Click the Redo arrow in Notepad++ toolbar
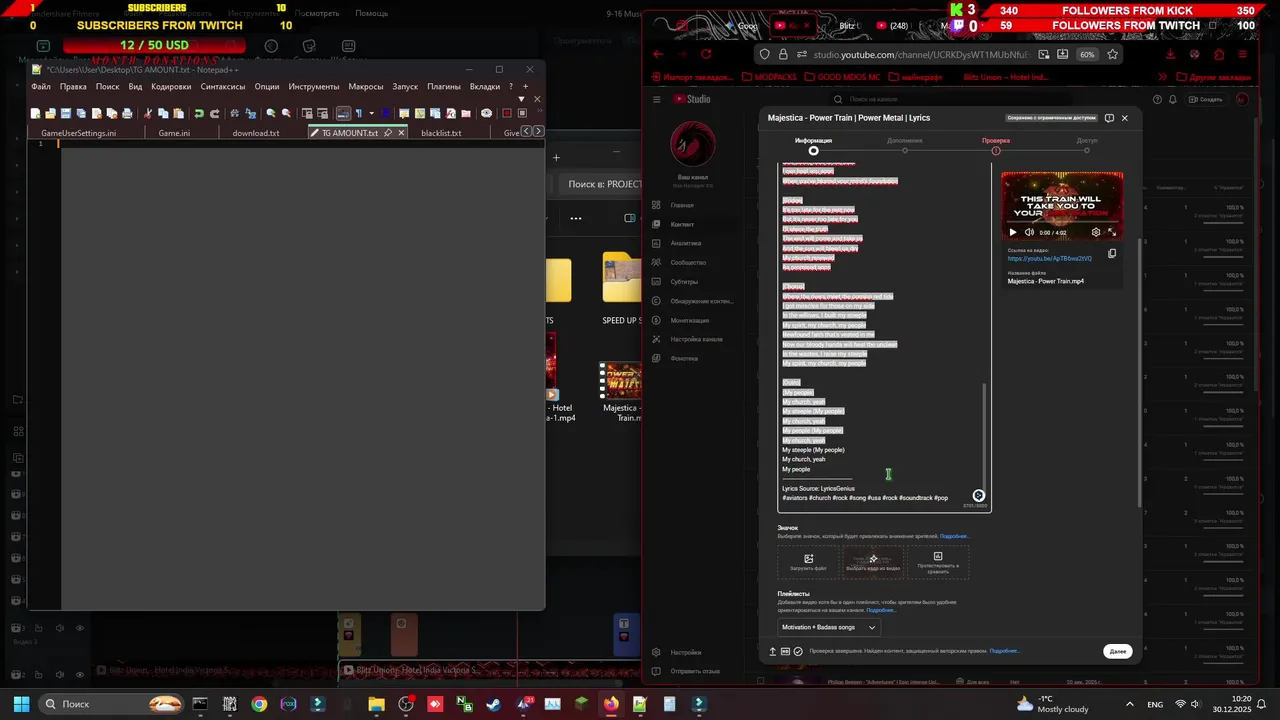The width and height of the screenshot is (1280, 720). (214, 114)
